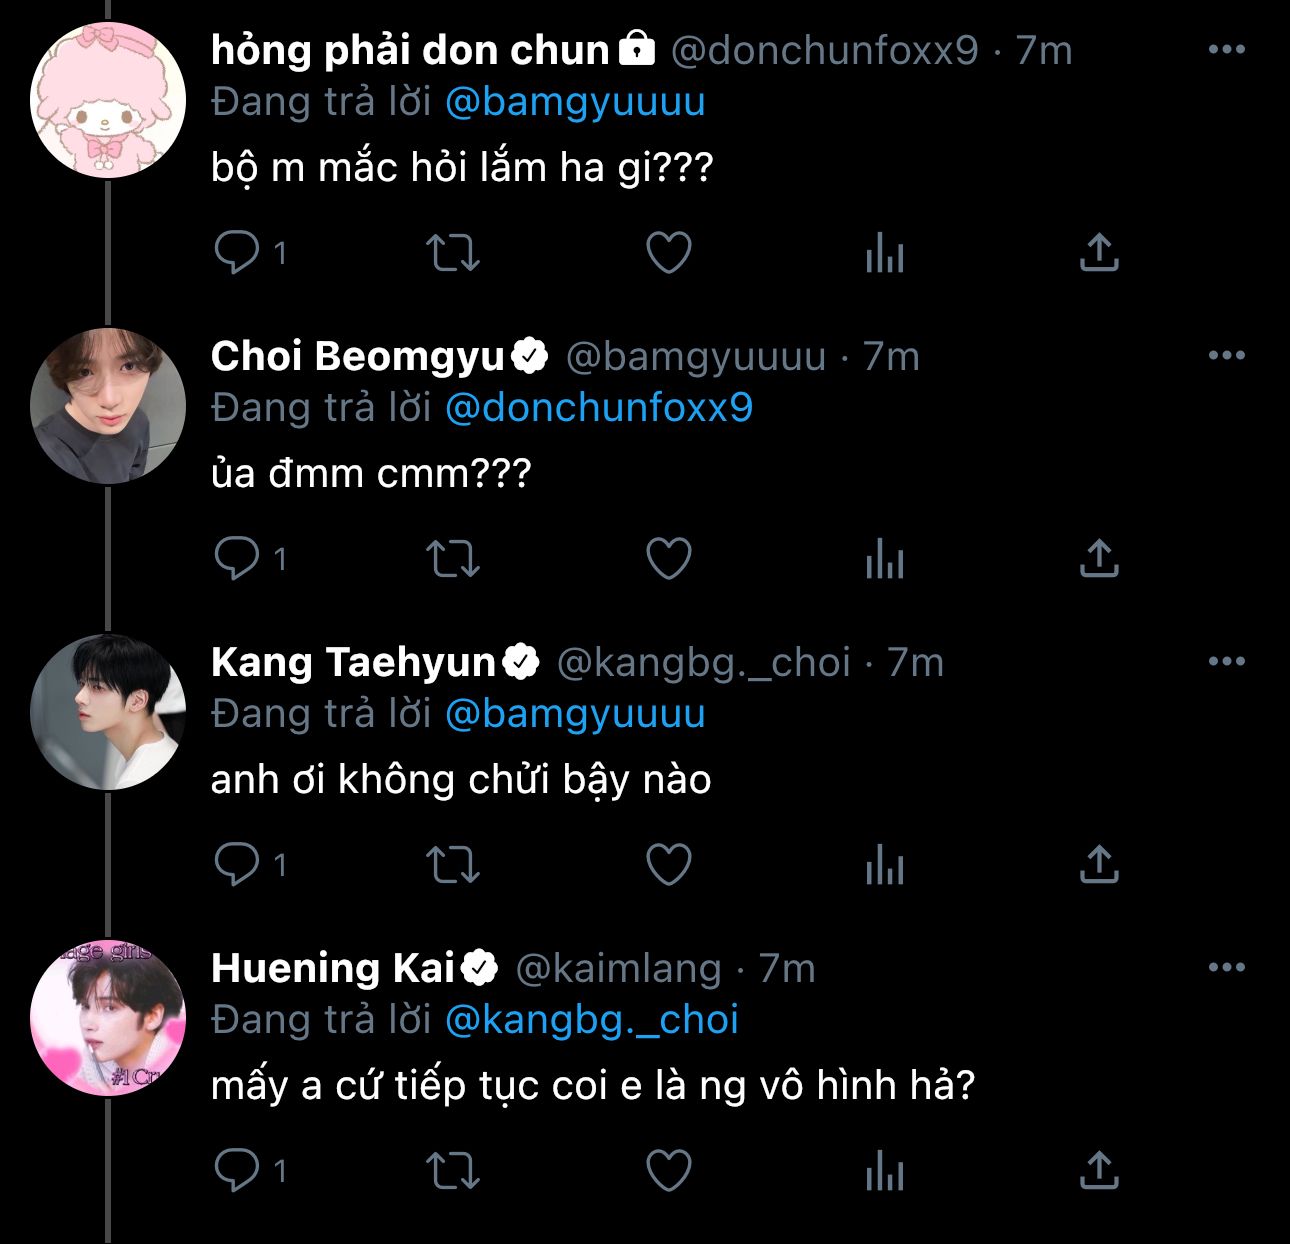The width and height of the screenshot is (1290, 1244).
Task: Open the @donchunfoxx9 mention link
Action: 598,408
